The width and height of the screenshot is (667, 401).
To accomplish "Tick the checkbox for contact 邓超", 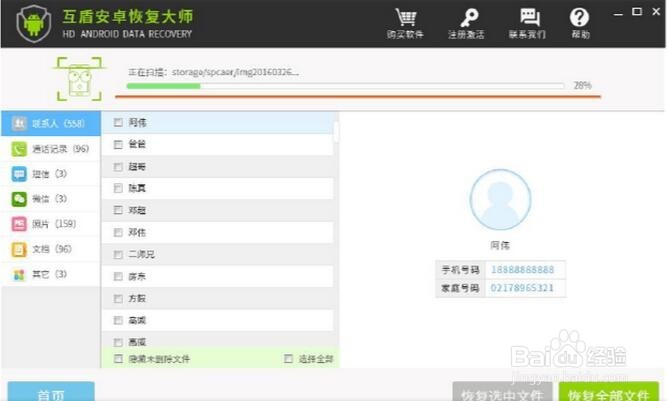I will [x=118, y=210].
